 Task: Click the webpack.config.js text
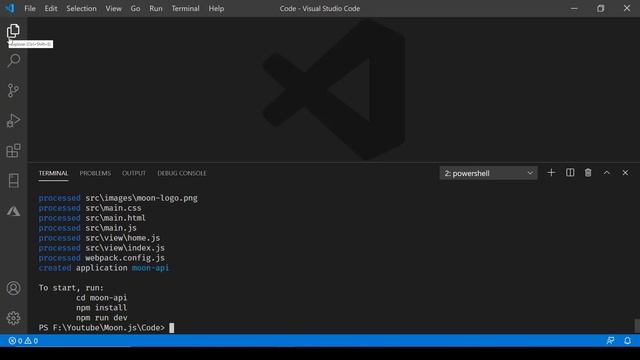pos(125,258)
